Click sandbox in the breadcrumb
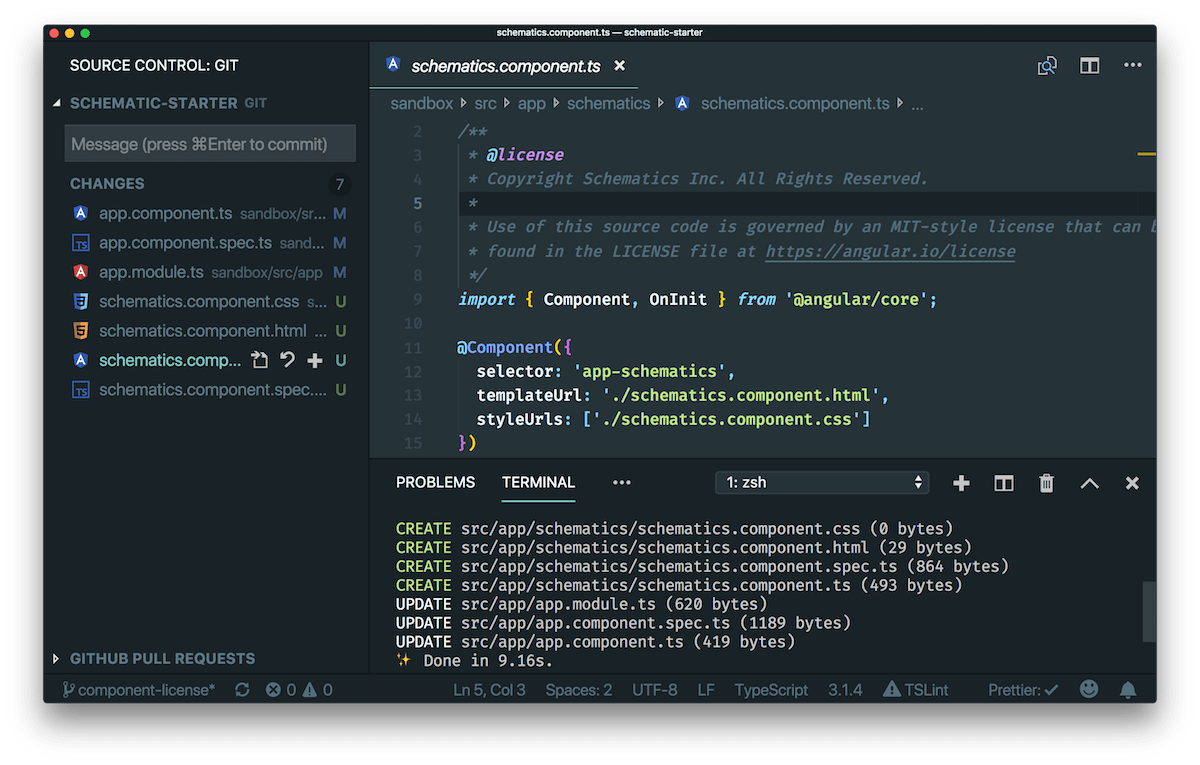Viewport: 1200px width, 765px height. click(422, 103)
